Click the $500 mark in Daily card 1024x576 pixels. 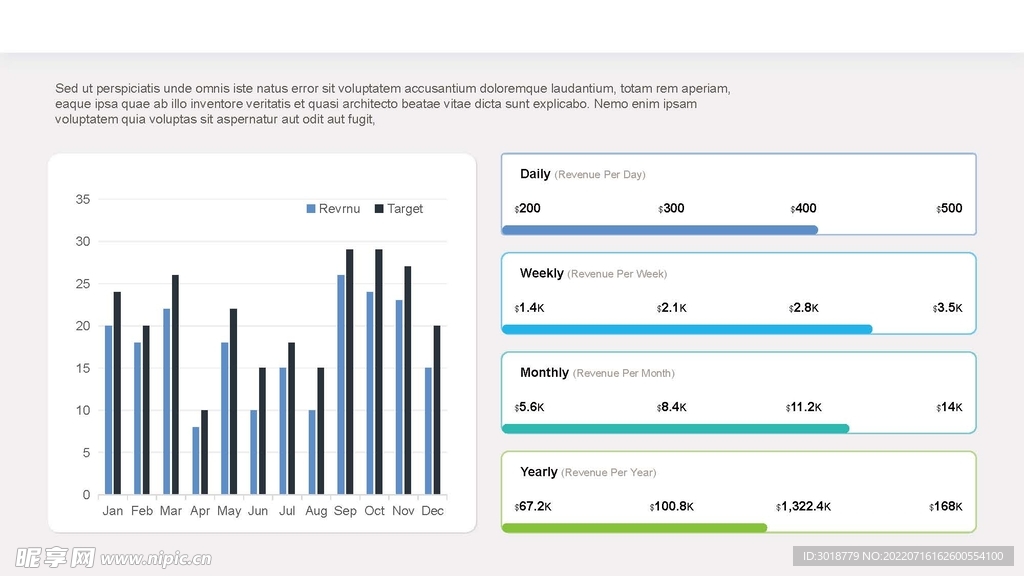click(x=949, y=209)
